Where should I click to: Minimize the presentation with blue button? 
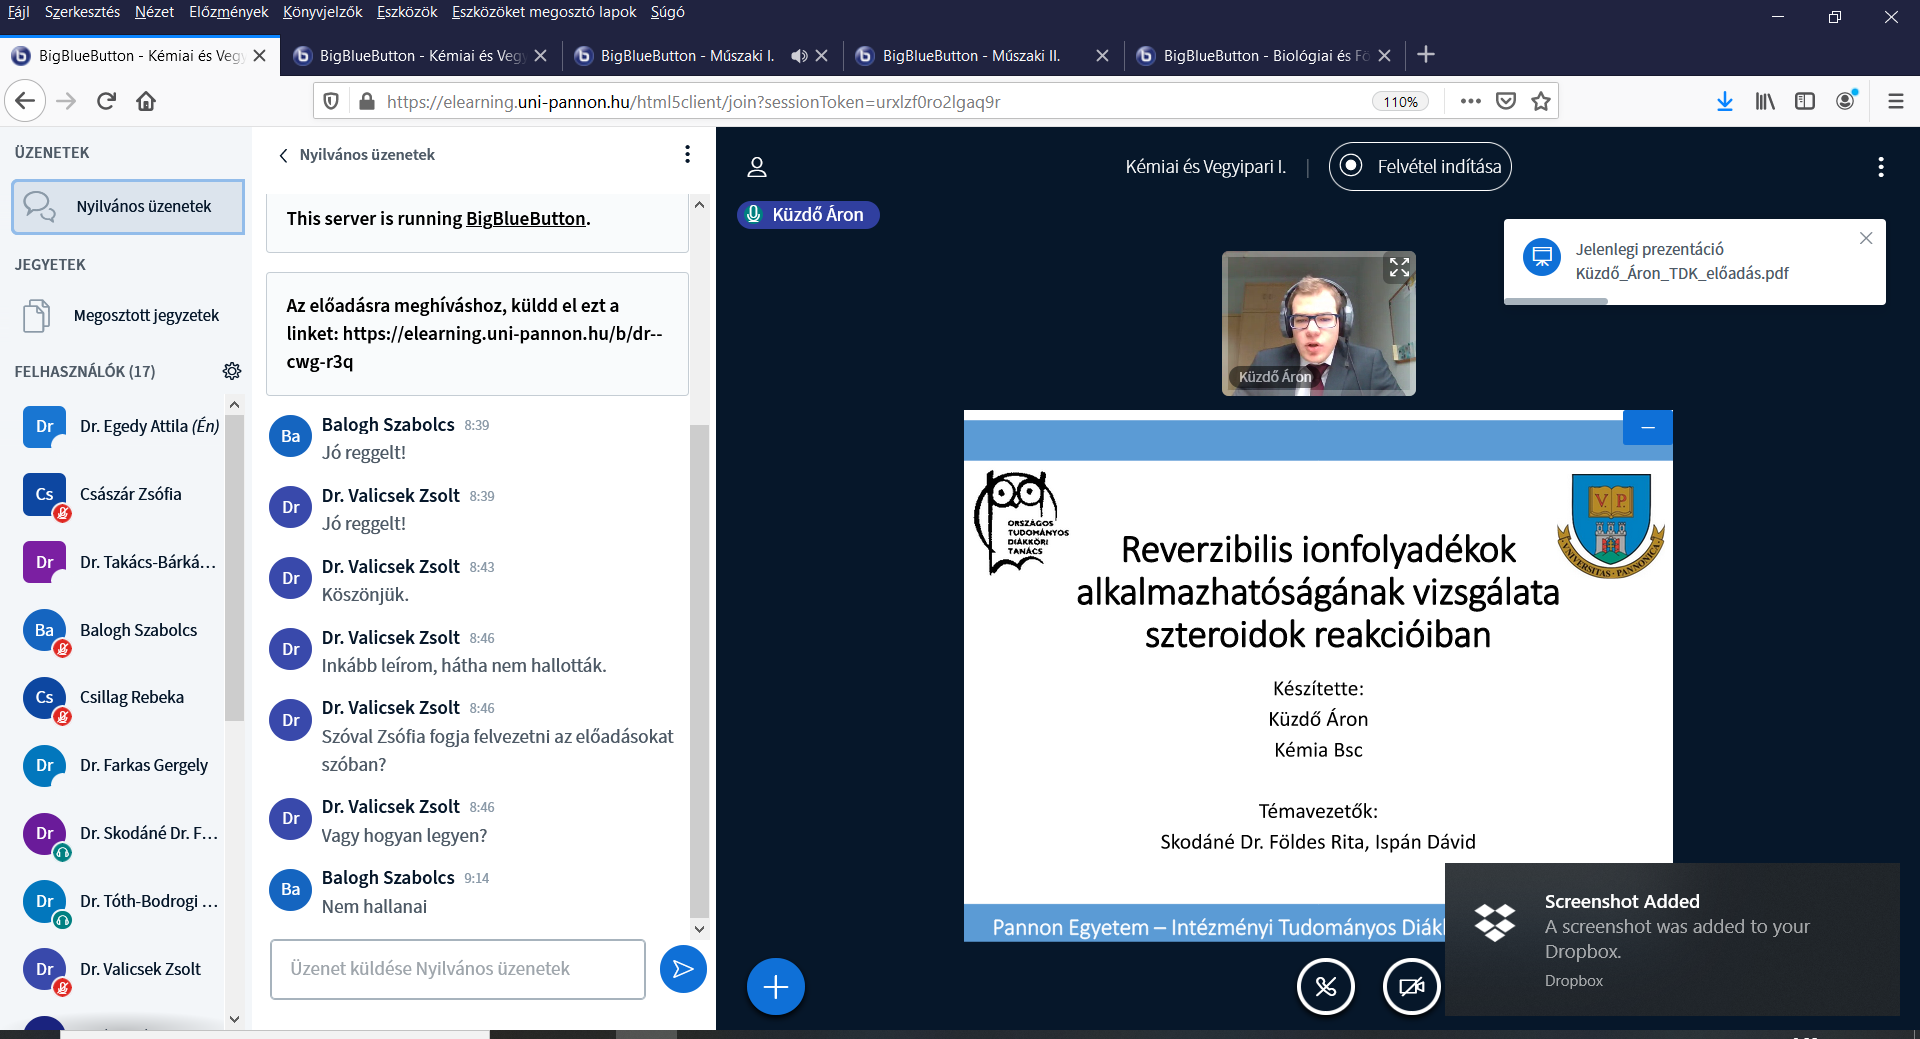click(1647, 428)
